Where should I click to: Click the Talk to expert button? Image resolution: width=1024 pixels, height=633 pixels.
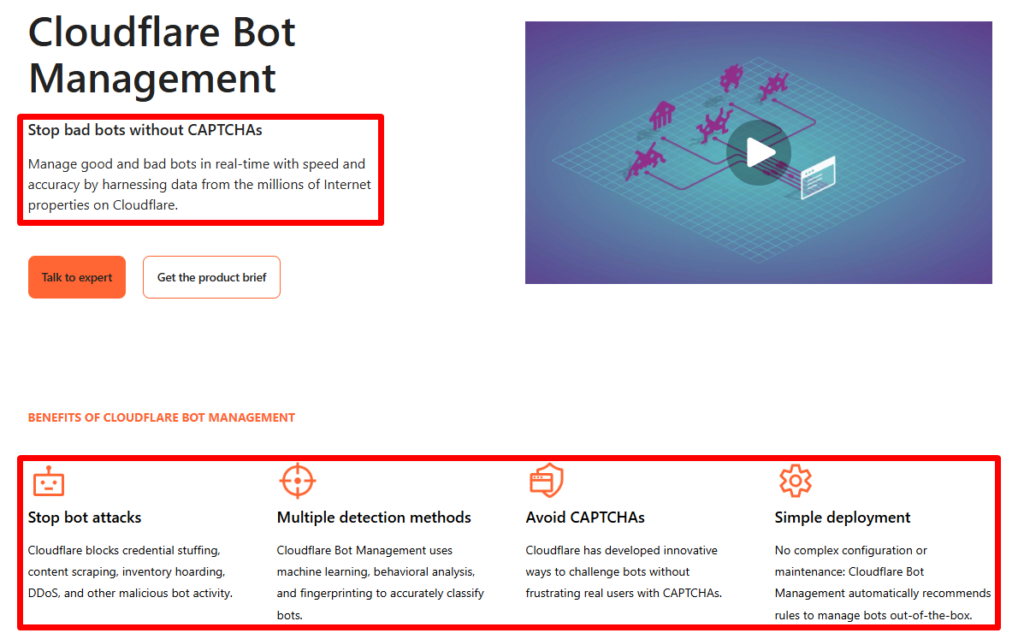(x=76, y=277)
